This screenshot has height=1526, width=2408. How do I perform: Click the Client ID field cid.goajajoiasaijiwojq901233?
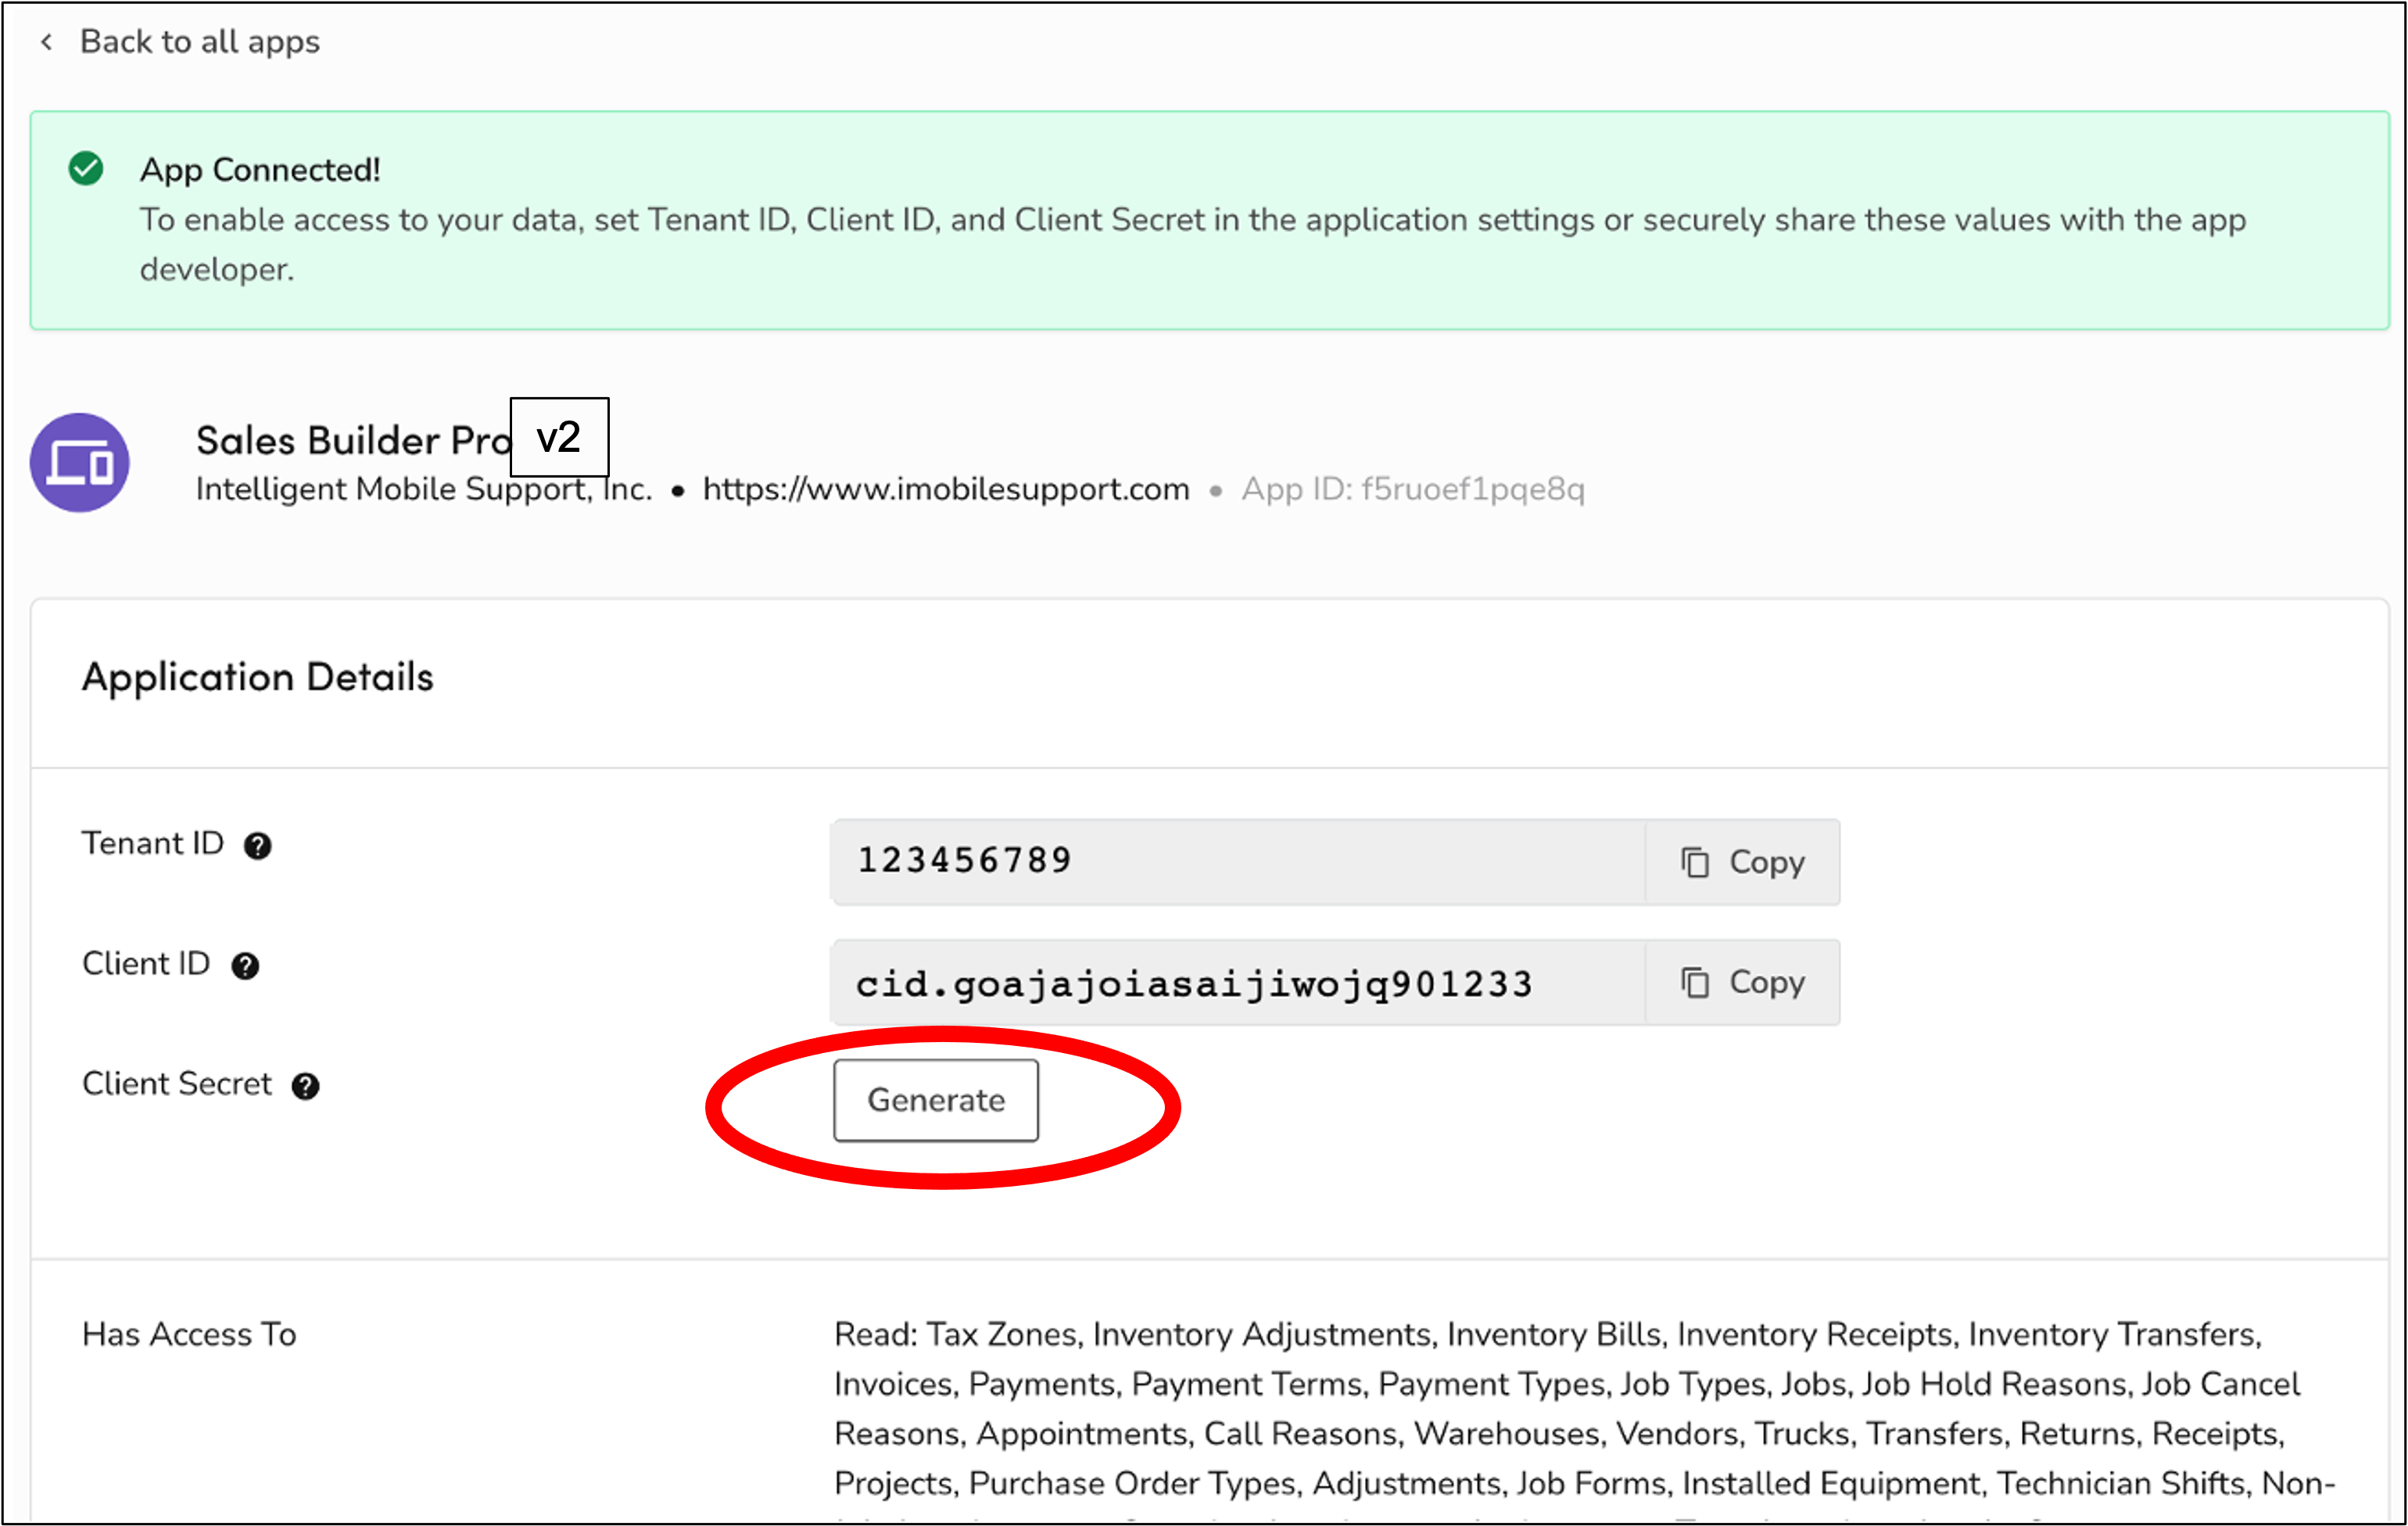click(1238, 982)
